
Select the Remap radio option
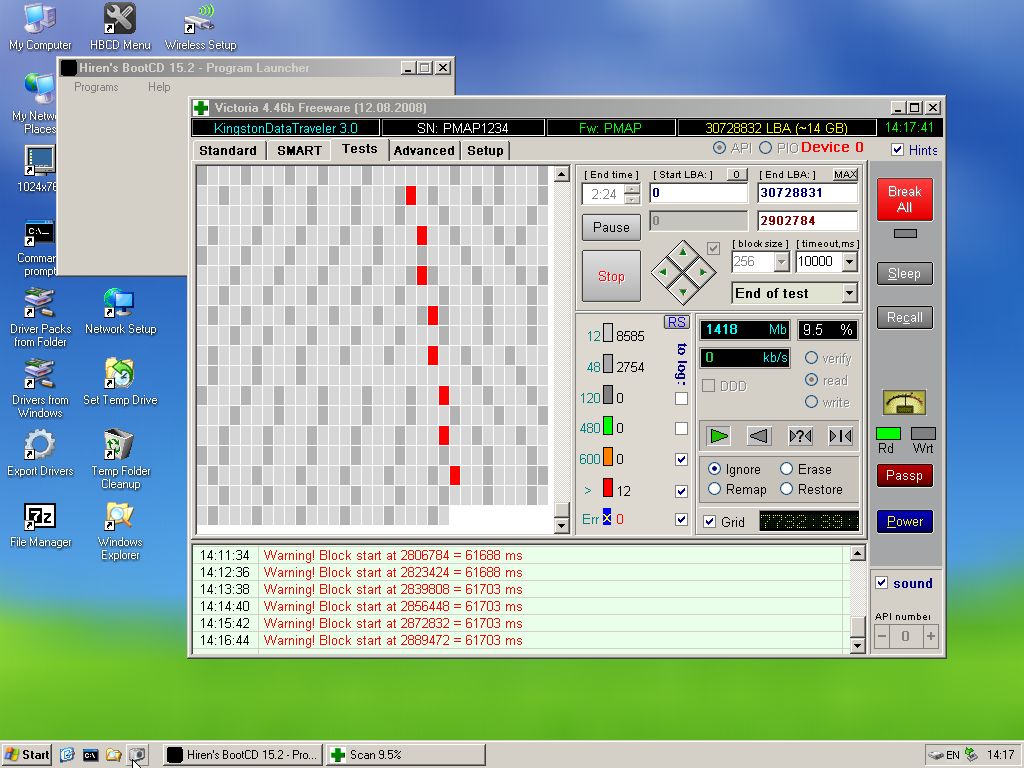(714, 489)
